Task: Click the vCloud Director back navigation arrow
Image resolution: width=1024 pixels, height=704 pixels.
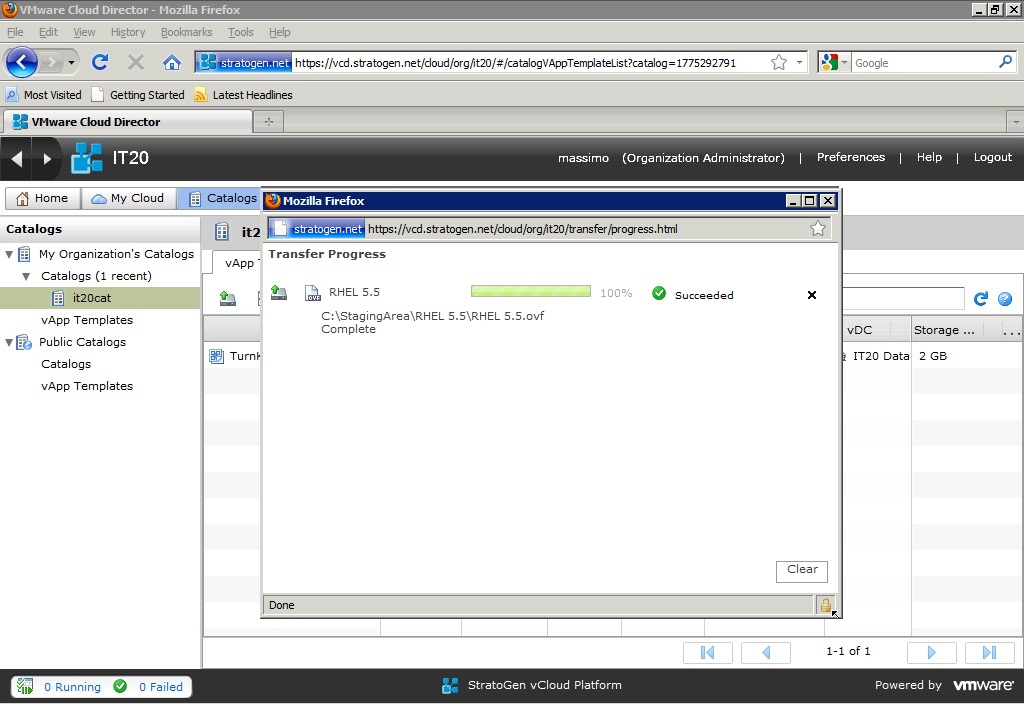Action: (17, 158)
